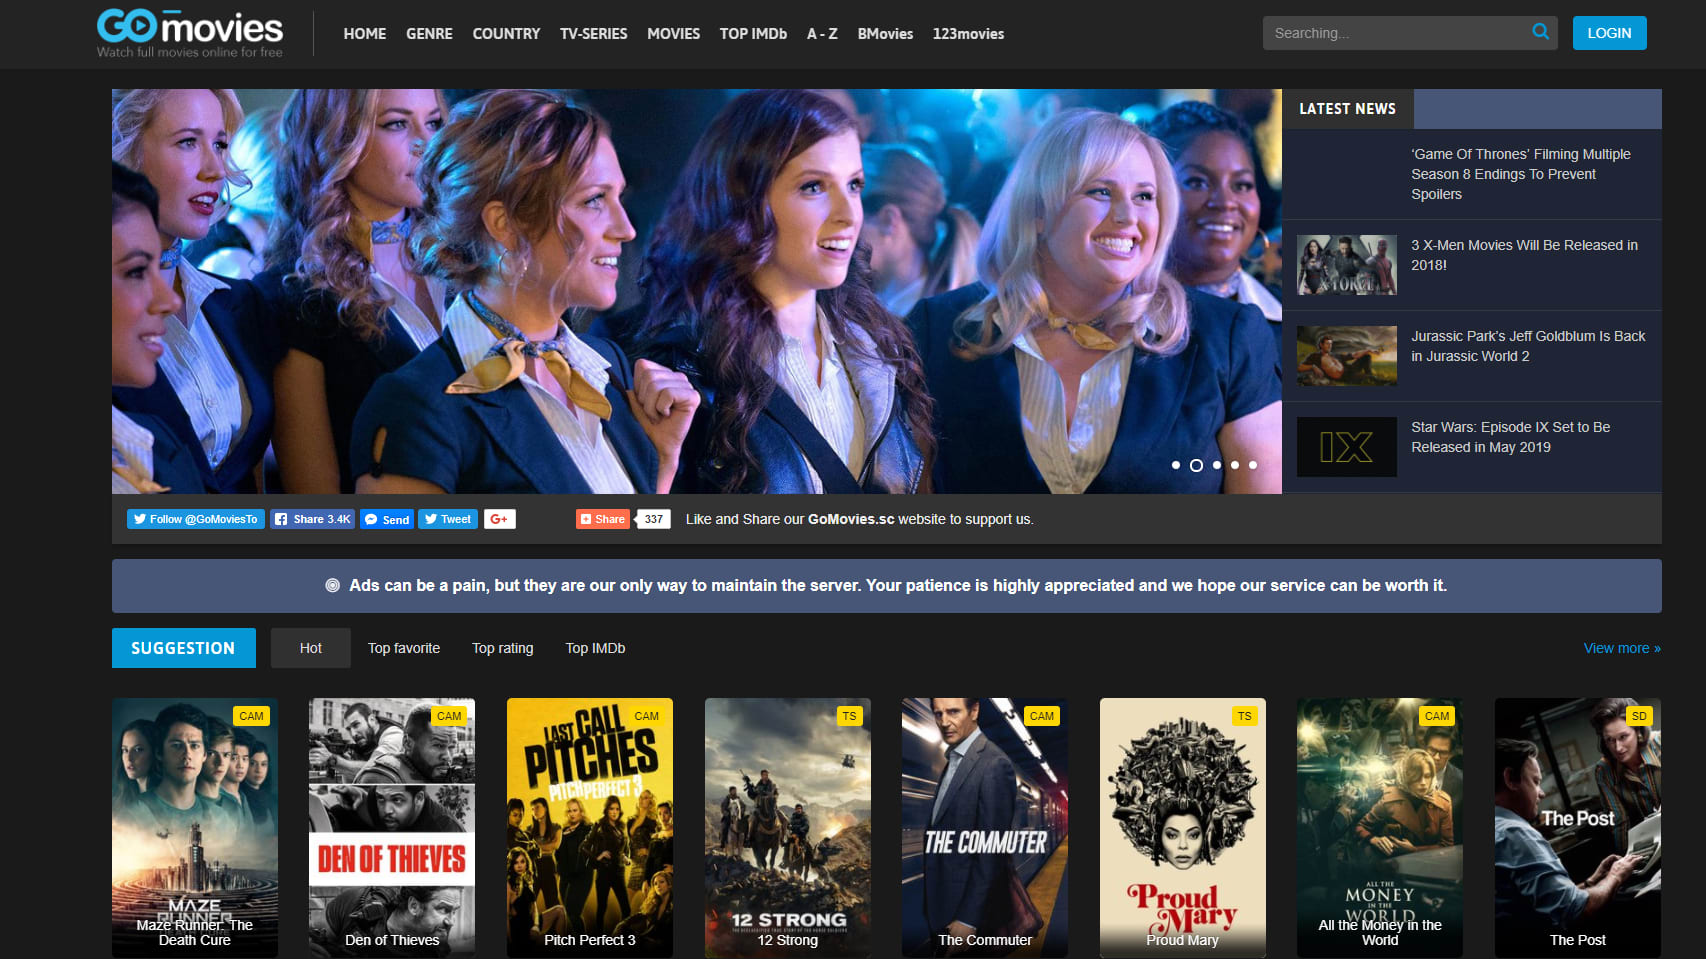Open the COUNTRY menu

tap(506, 34)
